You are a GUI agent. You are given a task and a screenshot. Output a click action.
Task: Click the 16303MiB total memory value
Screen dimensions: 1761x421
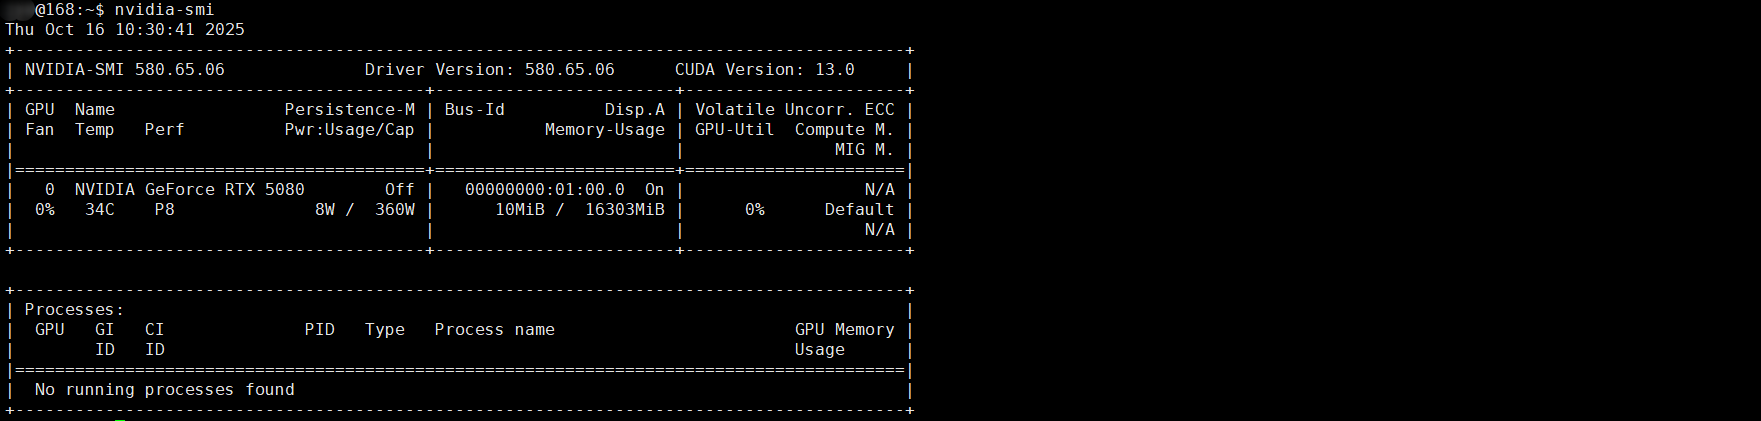pyautogui.click(x=624, y=210)
